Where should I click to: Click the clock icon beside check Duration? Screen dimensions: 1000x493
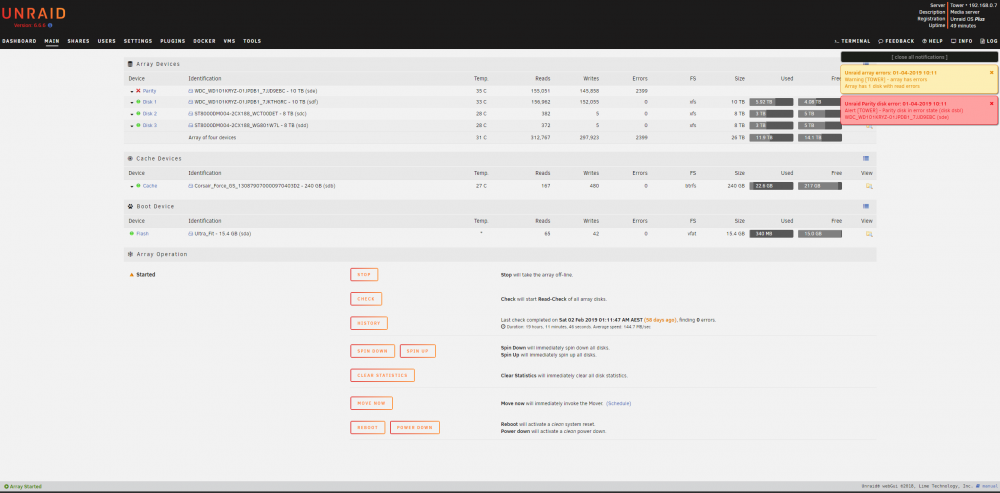[x=504, y=327]
